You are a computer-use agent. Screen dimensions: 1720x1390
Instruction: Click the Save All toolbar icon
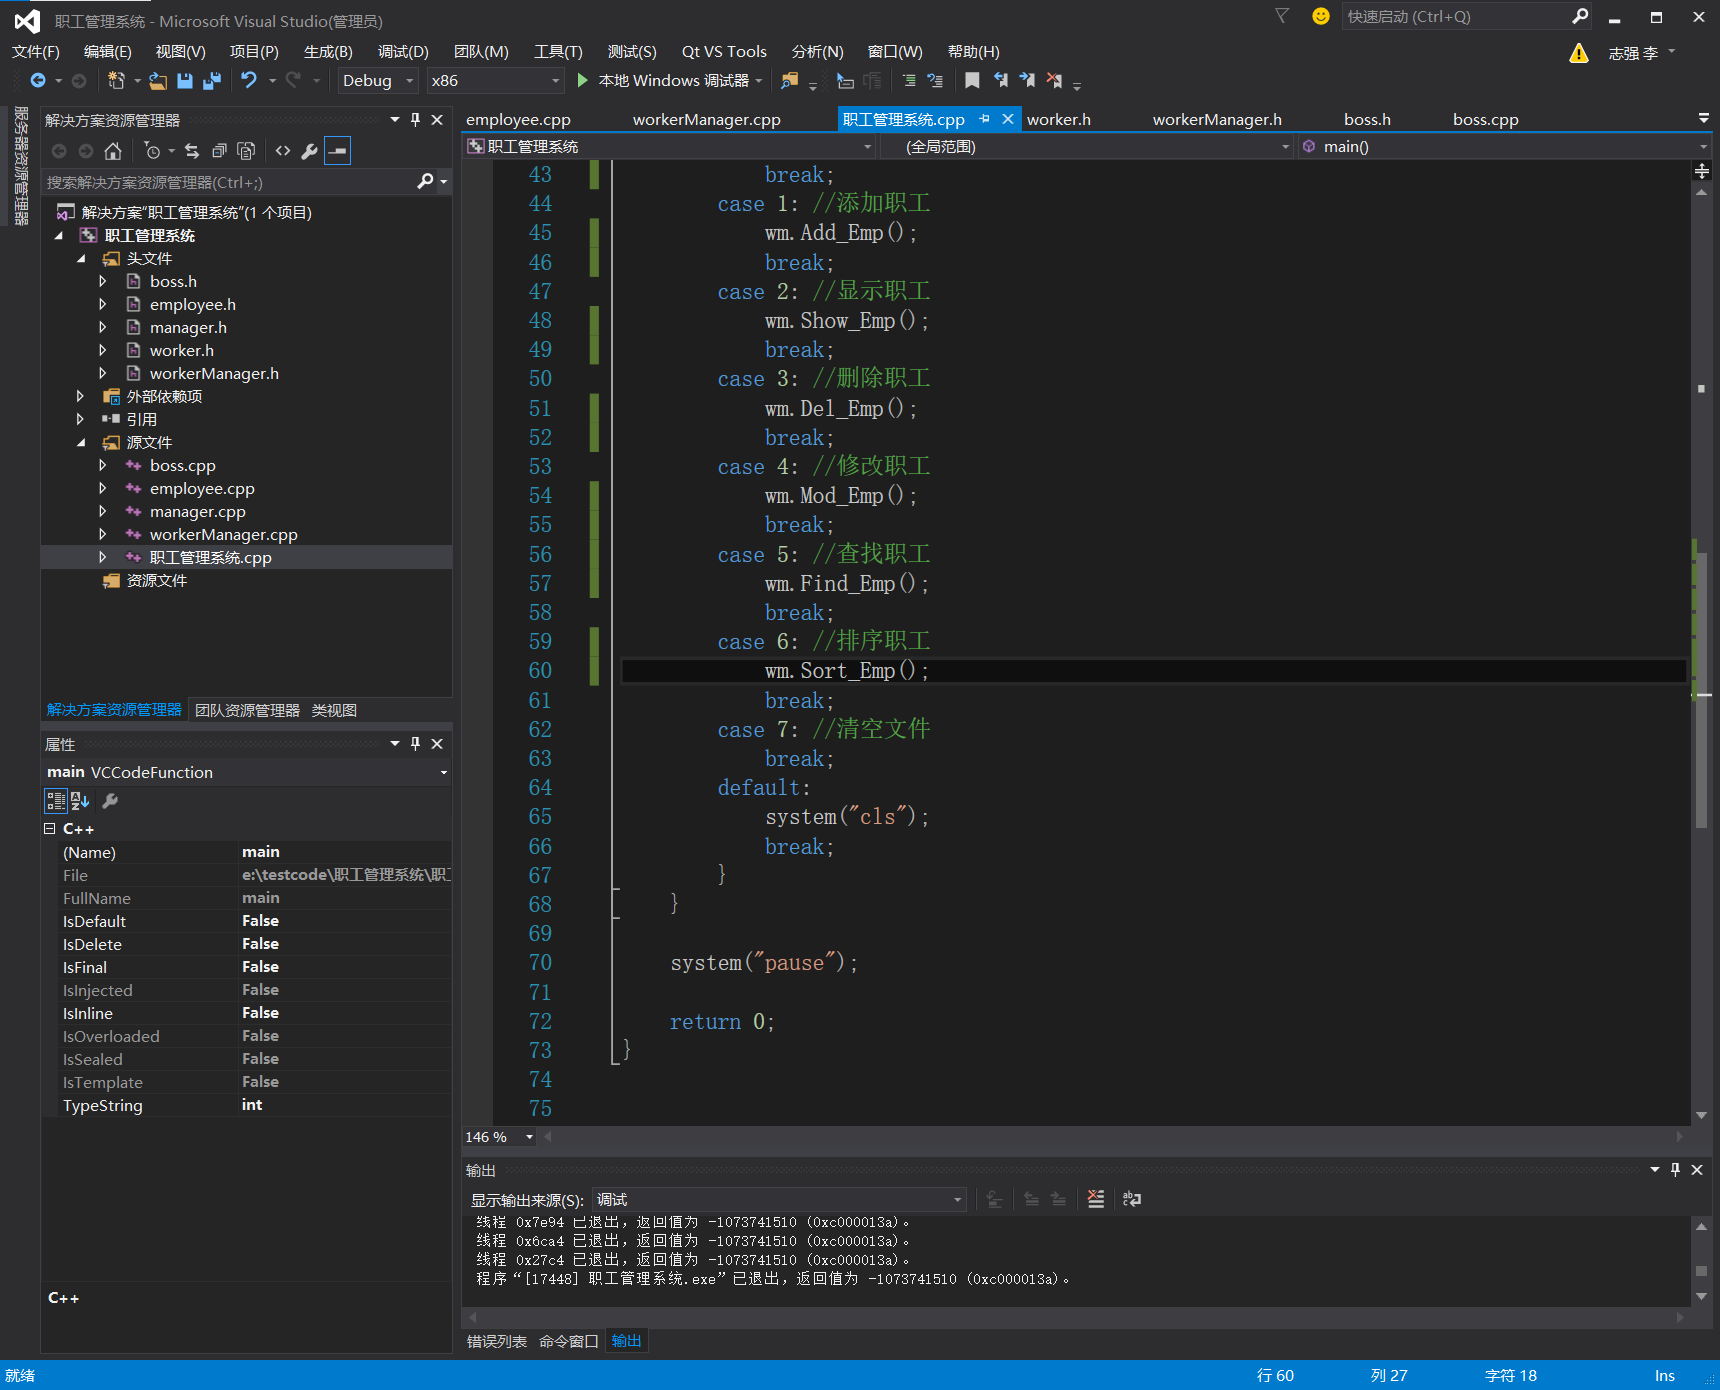click(x=211, y=81)
